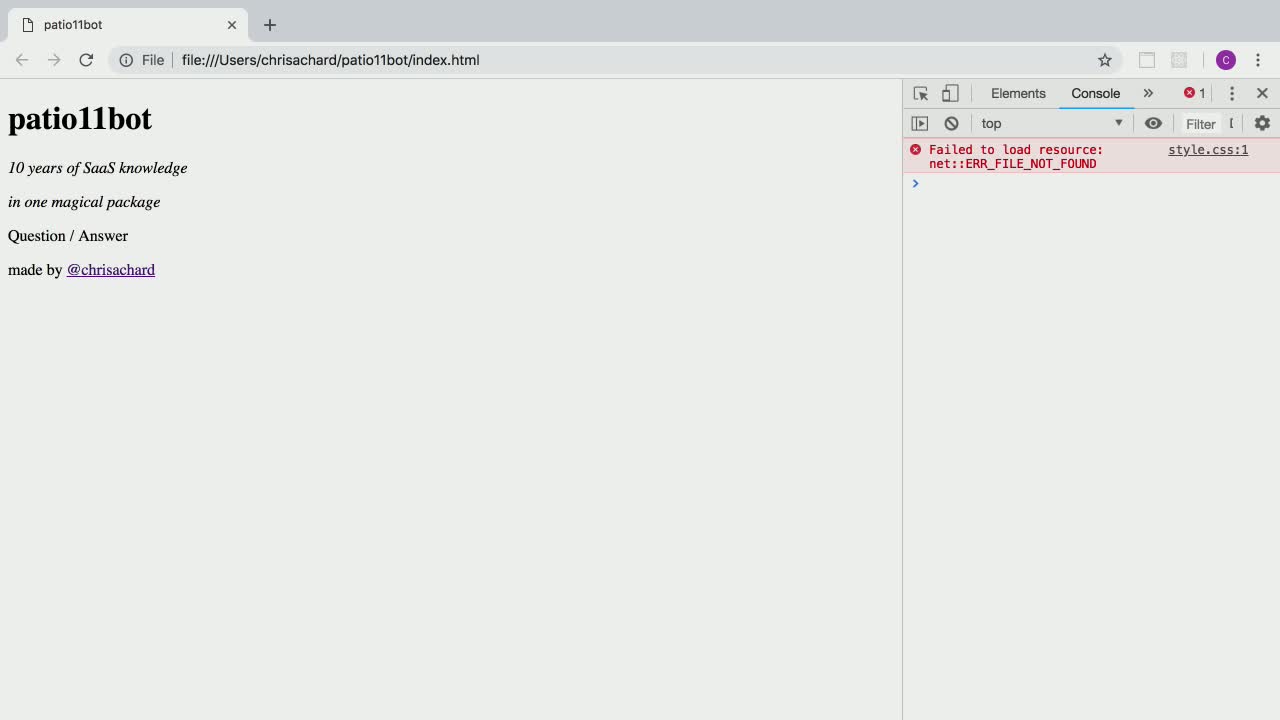The width and height of the screenshot is (1280, 720).
Task: Open style.css:1 source link
Action: coord(1208,150)
